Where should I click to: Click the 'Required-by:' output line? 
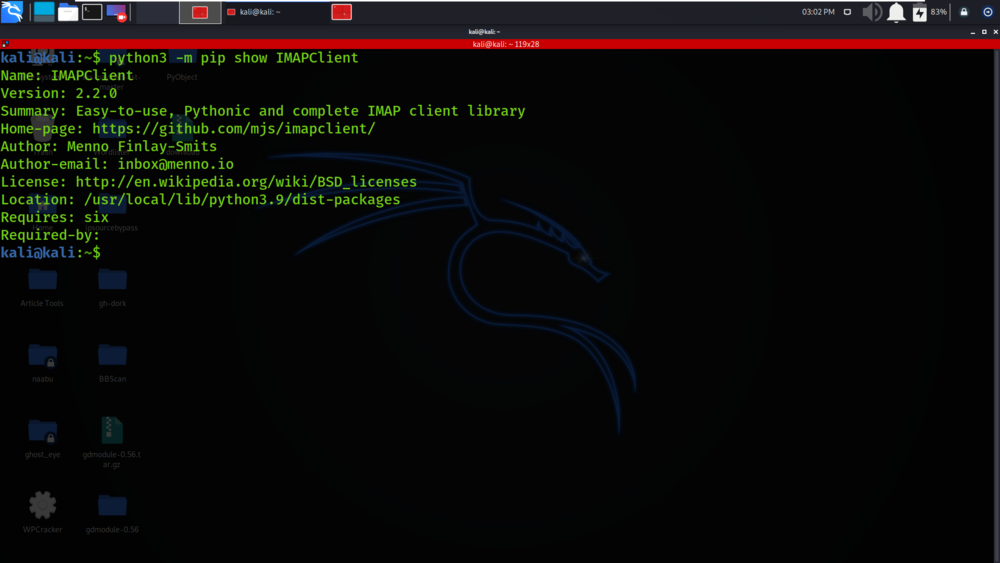tap(50, 235)
